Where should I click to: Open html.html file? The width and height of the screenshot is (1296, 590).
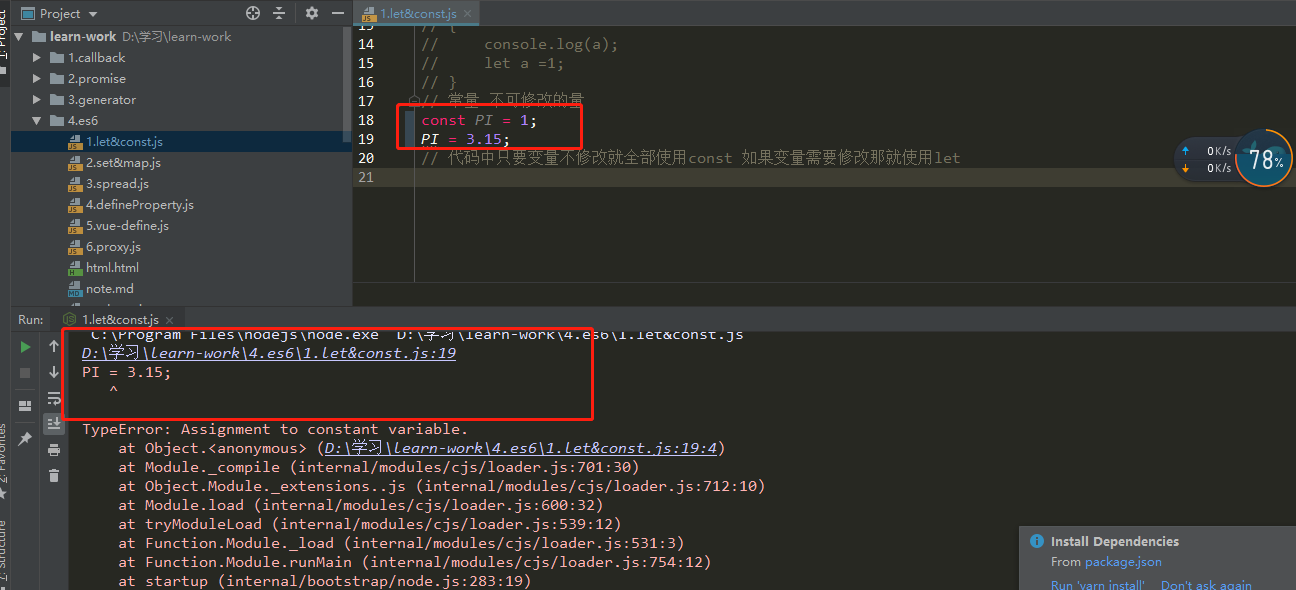(112, 268)
